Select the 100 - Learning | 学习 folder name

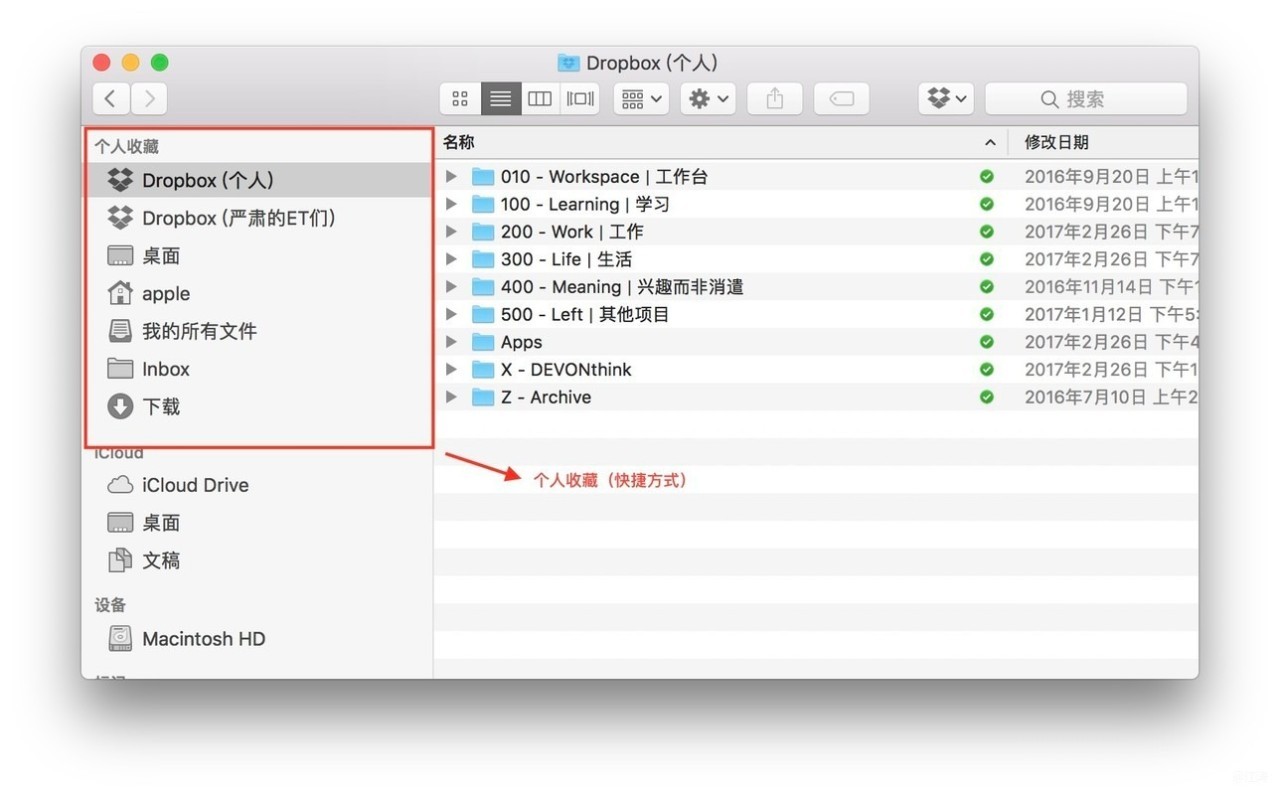point(585,204)
